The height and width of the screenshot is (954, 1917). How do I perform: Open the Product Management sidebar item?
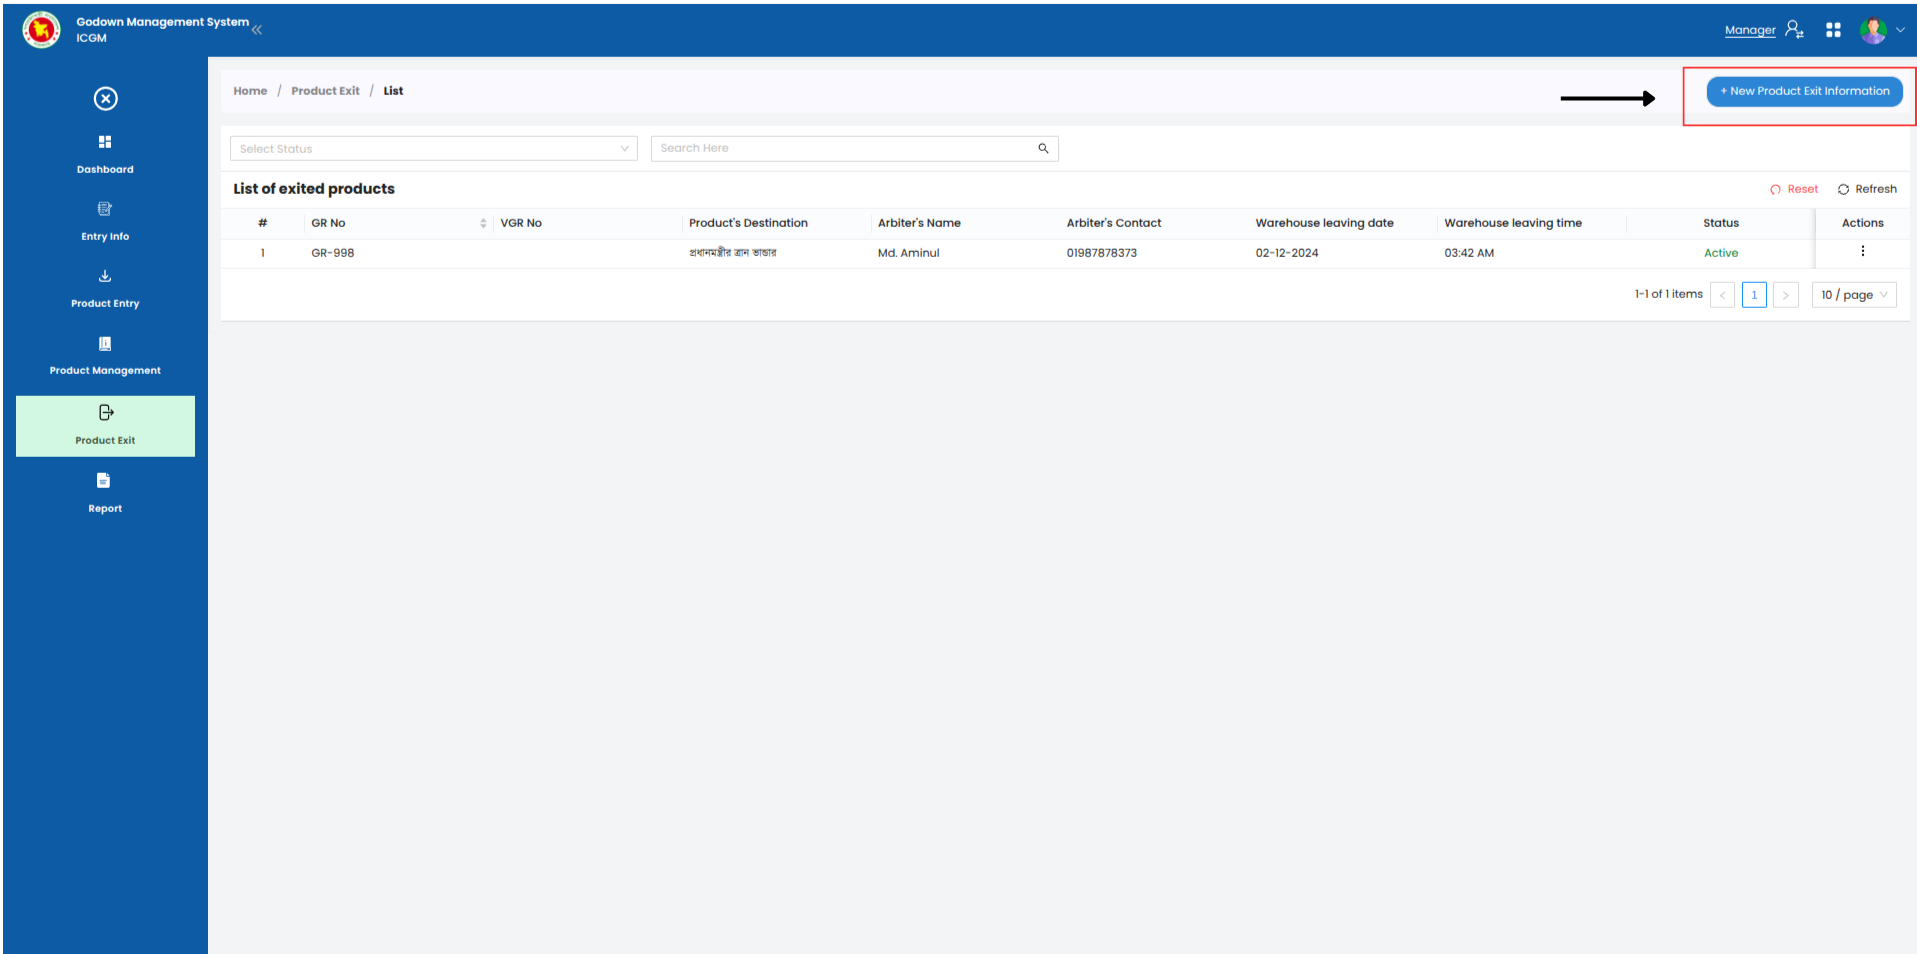click(105, 356)
